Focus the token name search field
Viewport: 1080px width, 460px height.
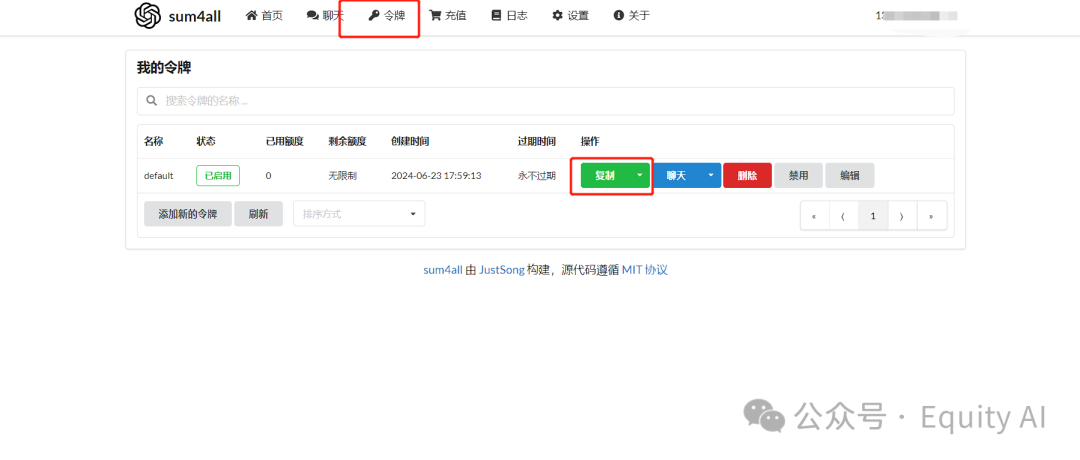[546, 101]
